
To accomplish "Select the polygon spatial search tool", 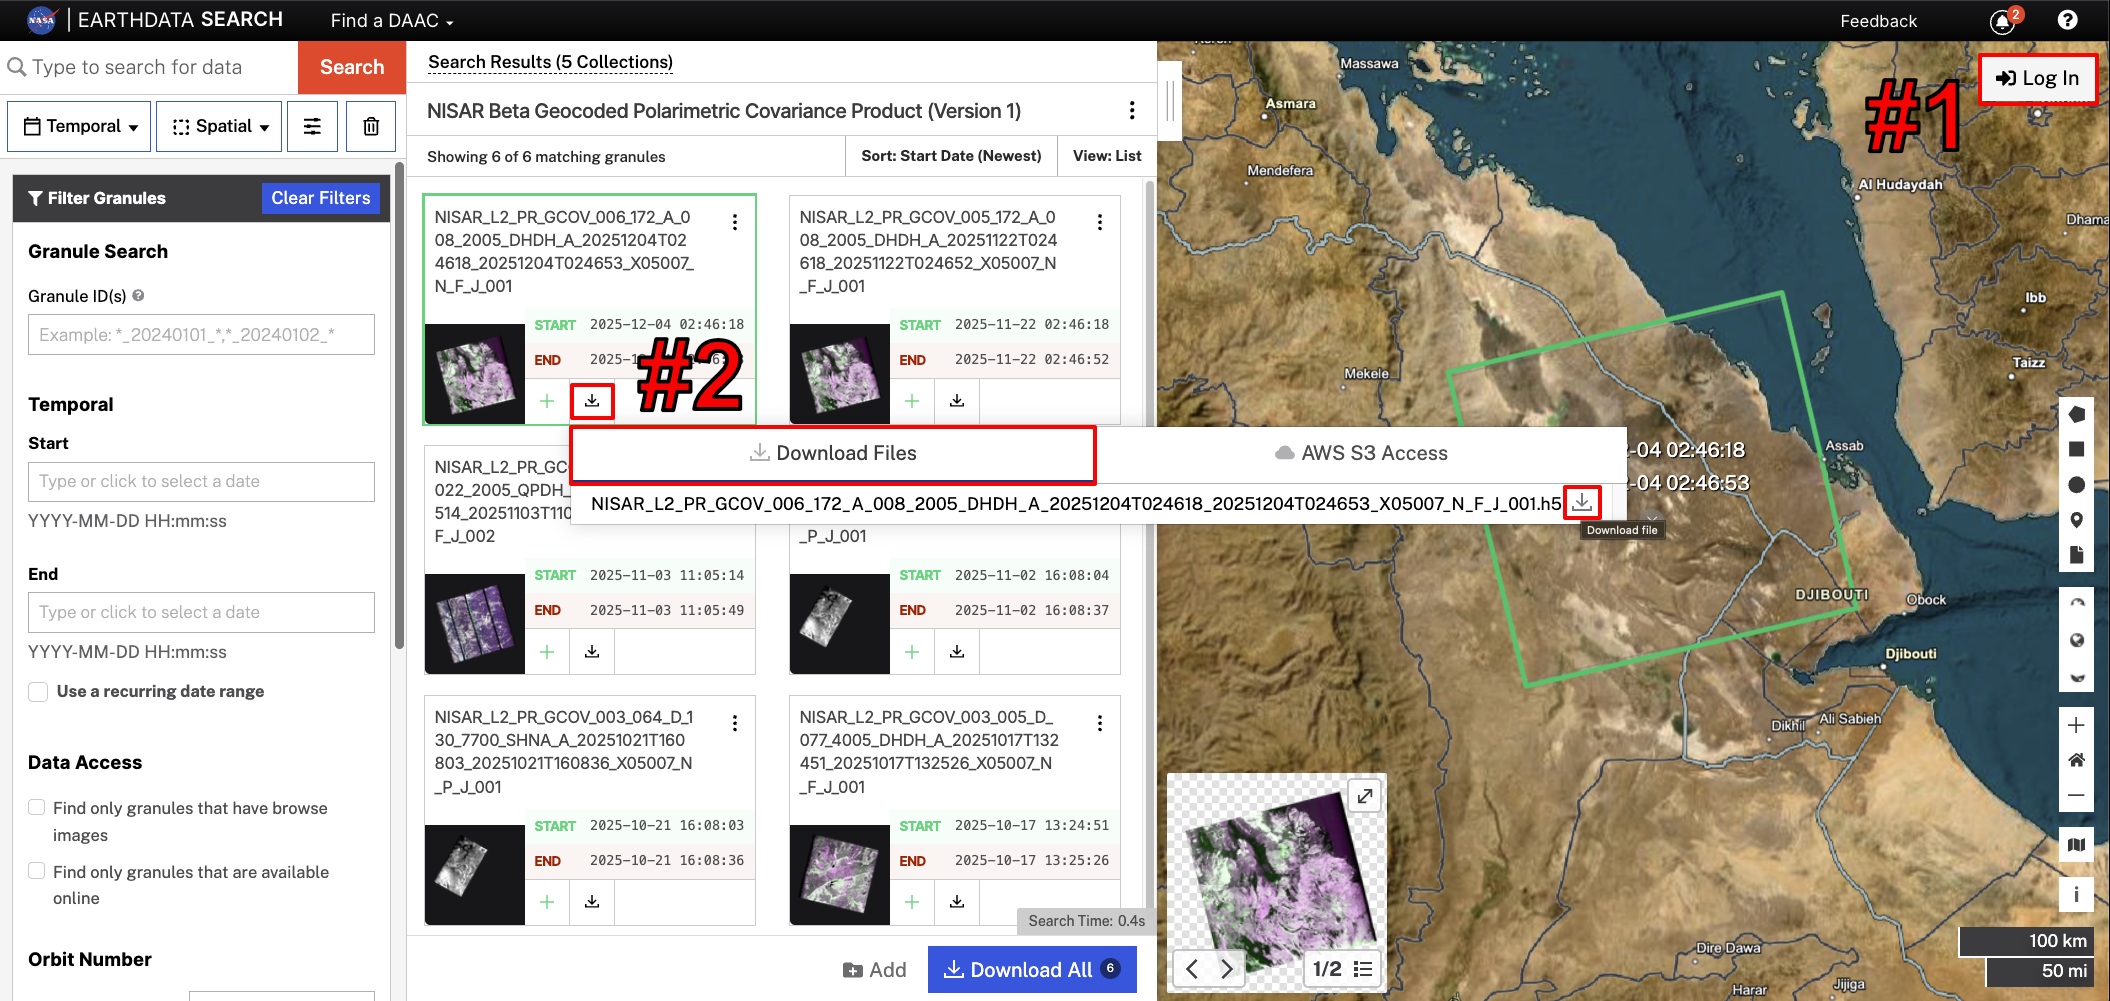I will (x=2076, y=413).
